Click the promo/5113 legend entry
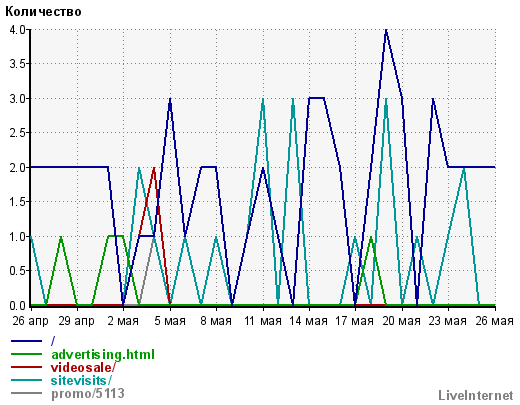The height and width of the screenshot is (405, 520). (88, 394)
